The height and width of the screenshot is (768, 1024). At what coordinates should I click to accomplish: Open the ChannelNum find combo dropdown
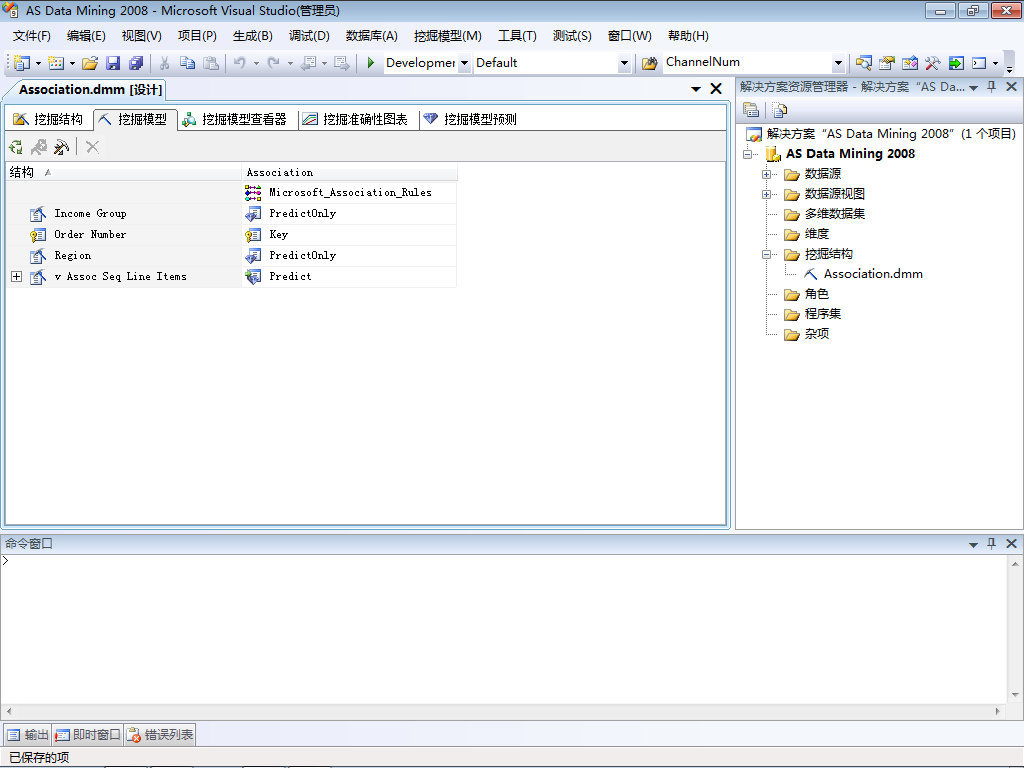pyautogui.click(x=838, y=63)
